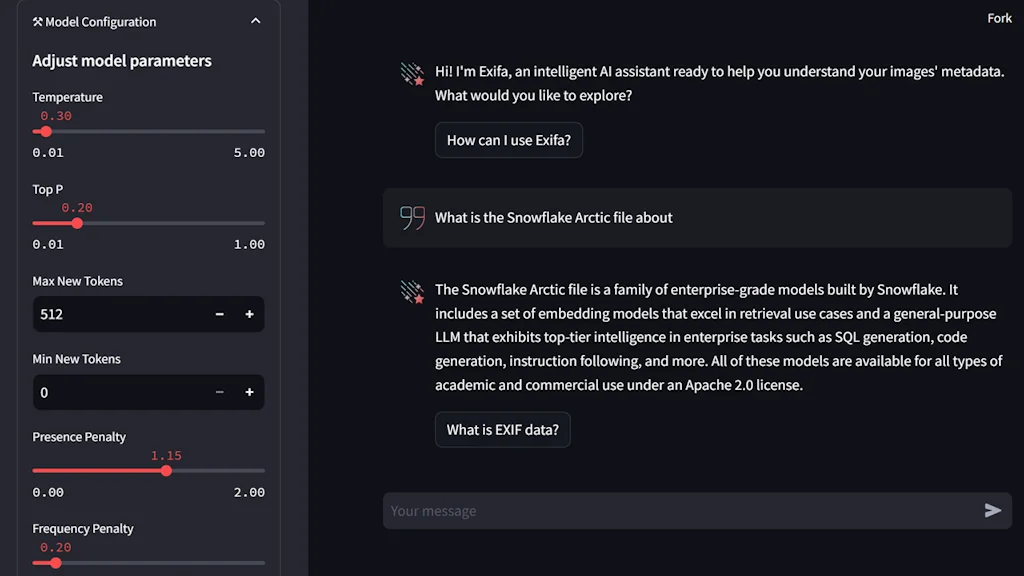Click plus icon to increase Min New Tokens
The image size is (1024, 576).
coord(249,392)
